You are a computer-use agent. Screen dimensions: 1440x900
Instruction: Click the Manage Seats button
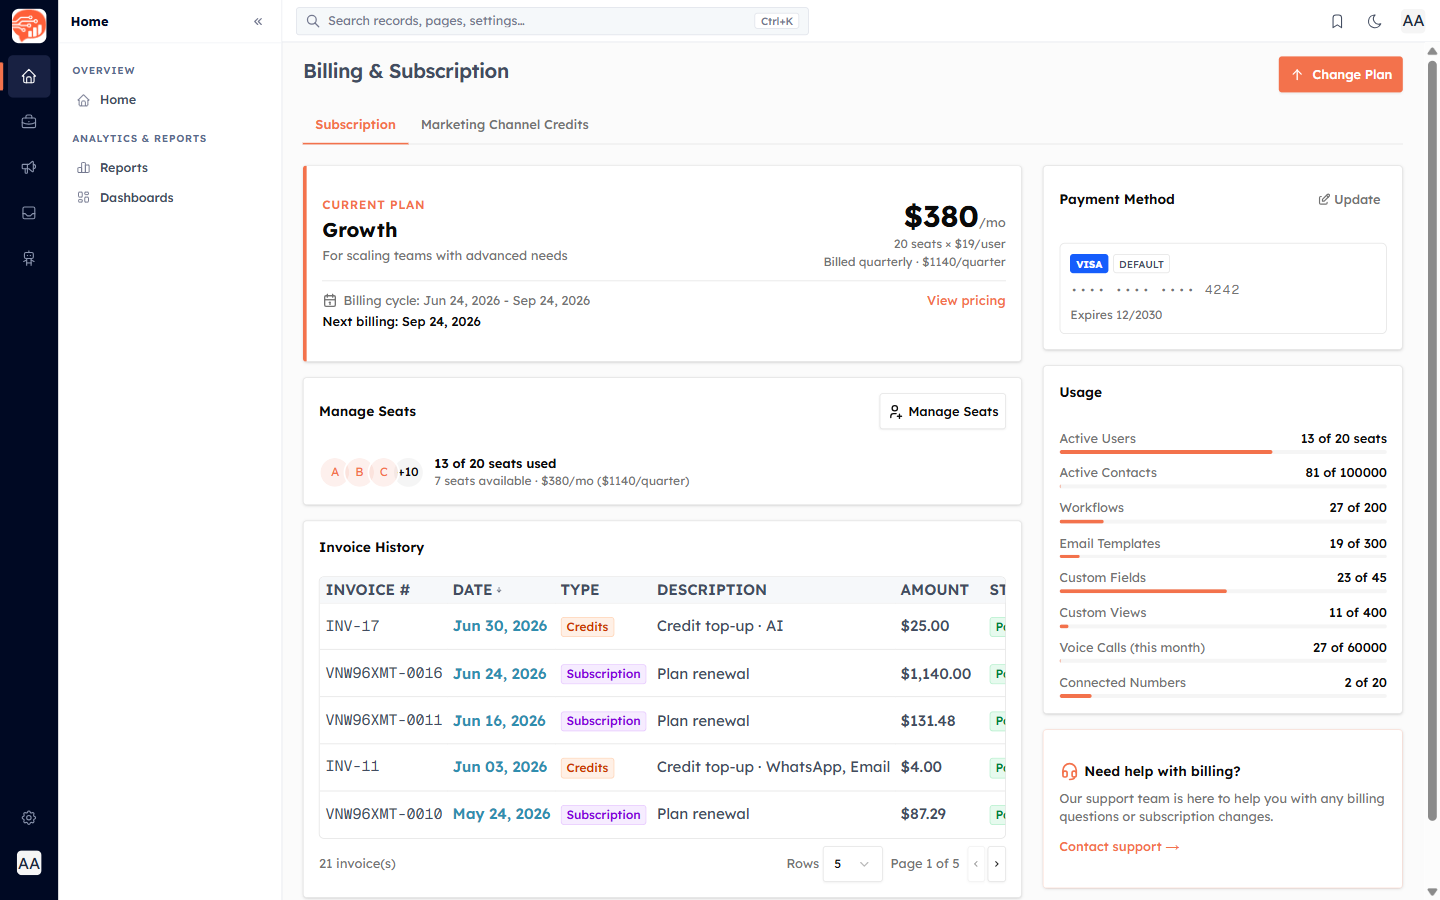[x=942, y=411]
